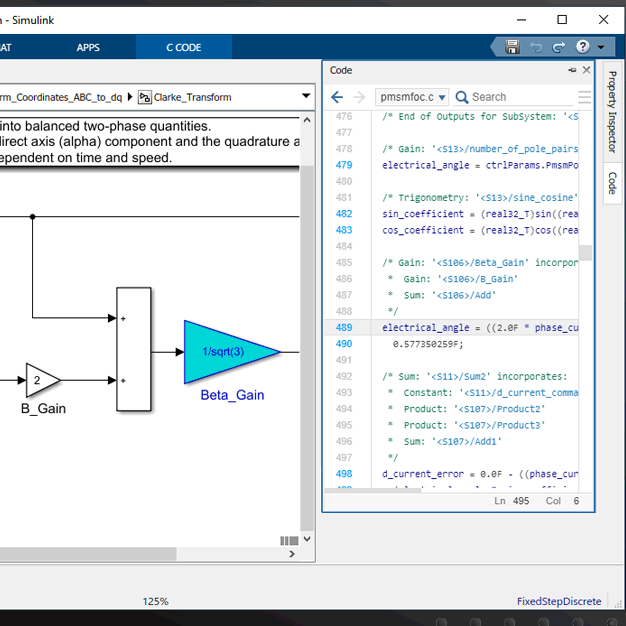Click line number 483 link
Image resolution: width=626 pixels, height=626 pixels.
(344, 230)
